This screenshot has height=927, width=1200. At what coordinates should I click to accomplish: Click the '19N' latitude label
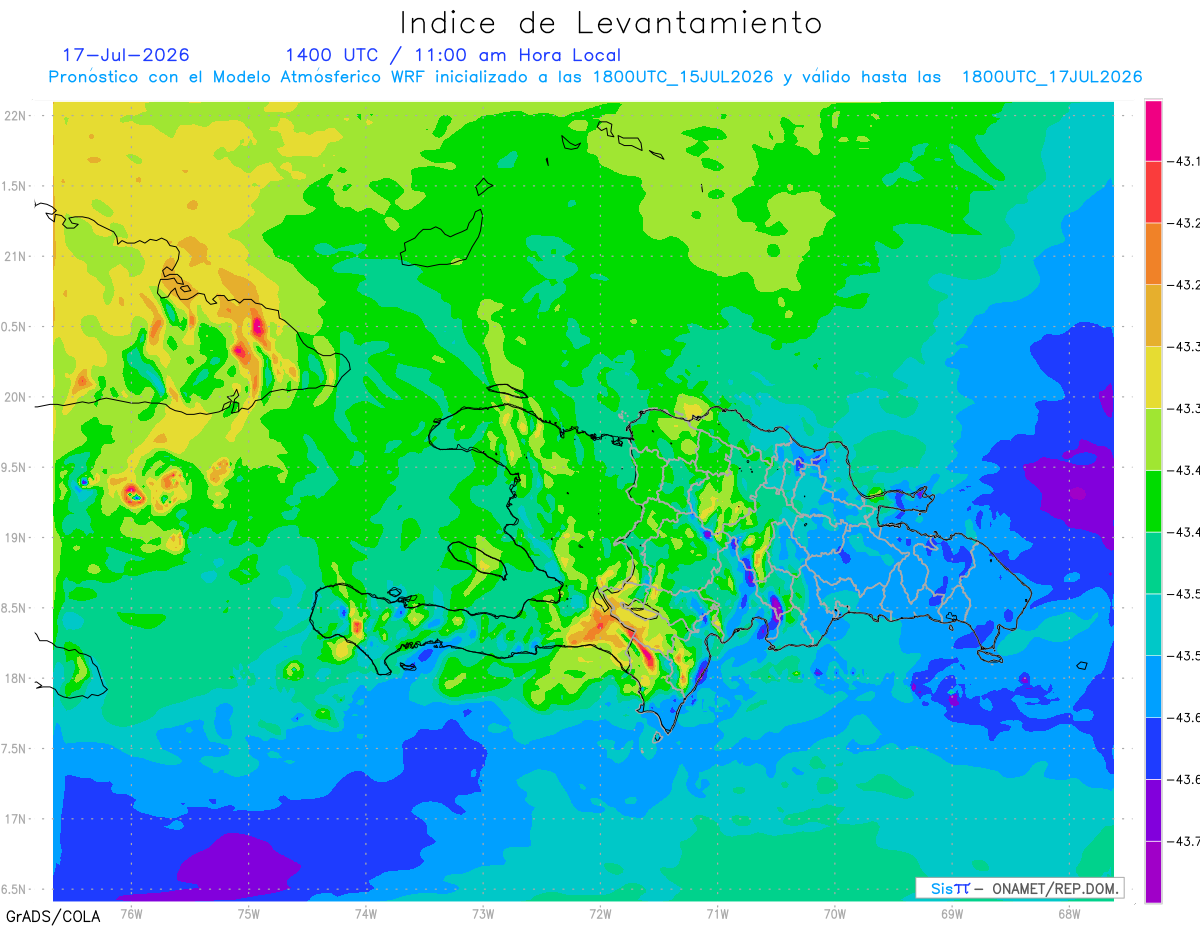click(17, 538)
